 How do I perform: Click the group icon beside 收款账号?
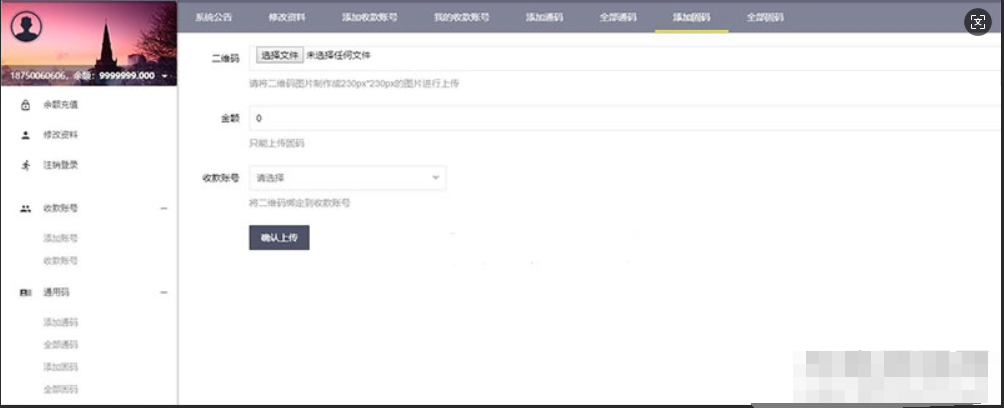[x=26, y=208]
